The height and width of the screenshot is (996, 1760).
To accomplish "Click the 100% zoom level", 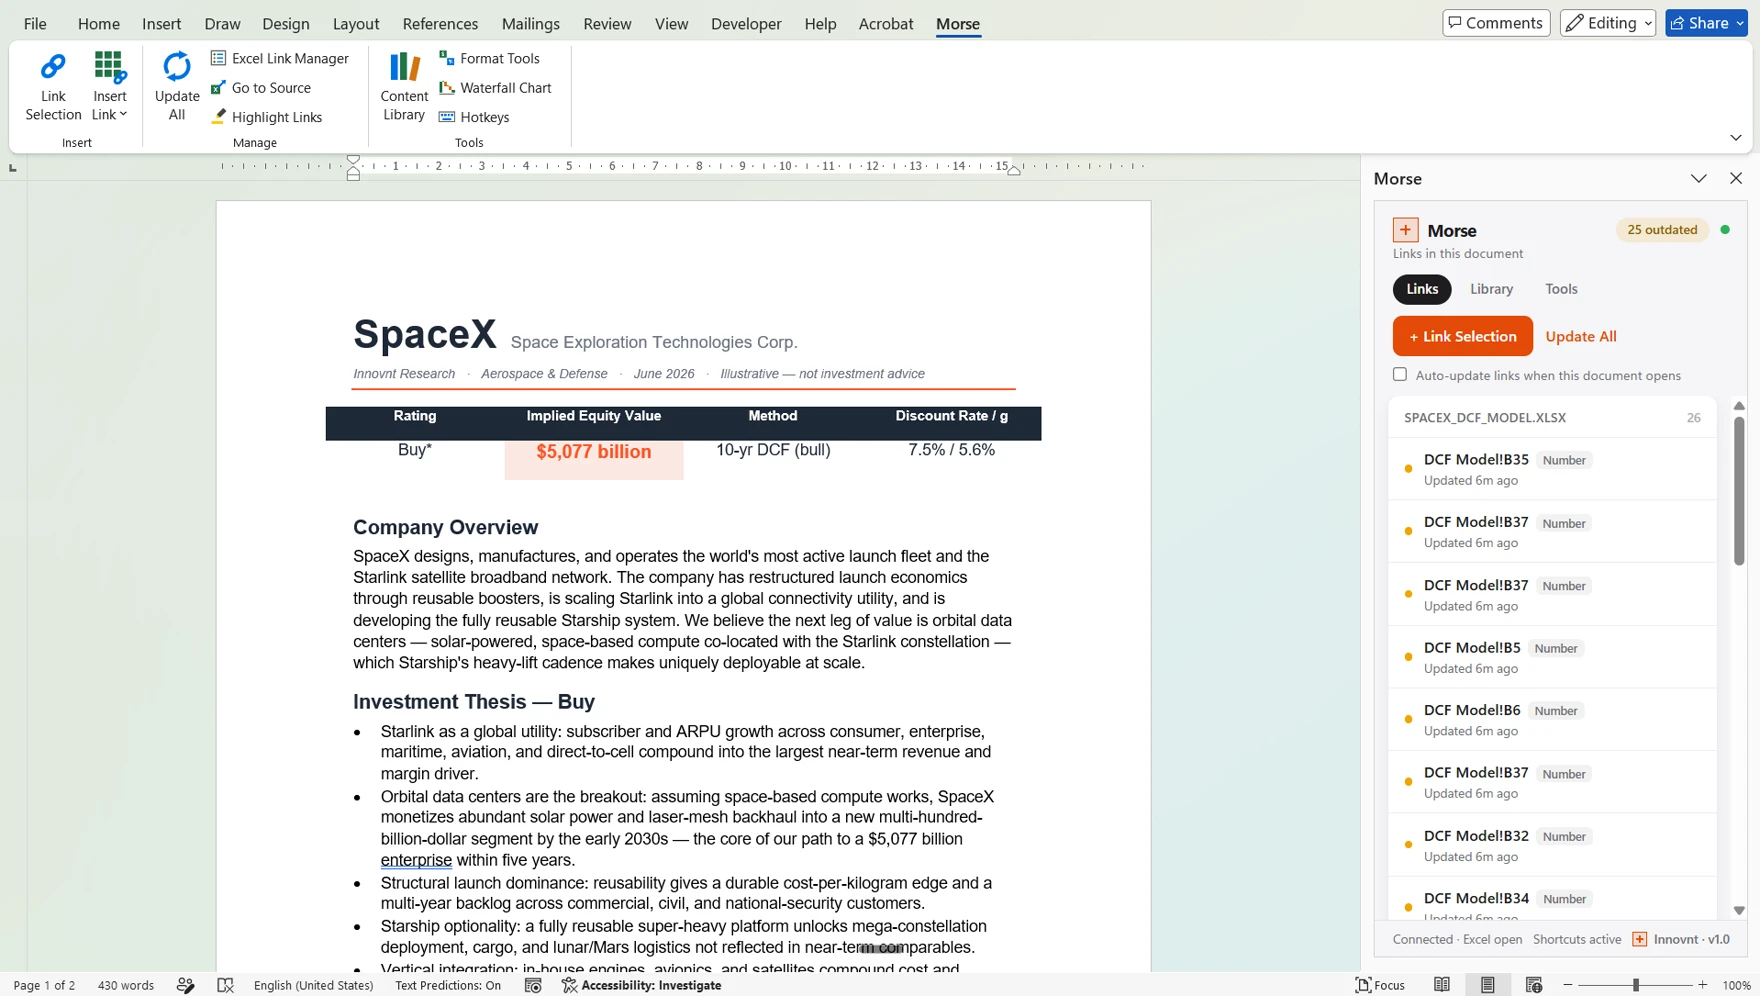I will click(1737, 985).
